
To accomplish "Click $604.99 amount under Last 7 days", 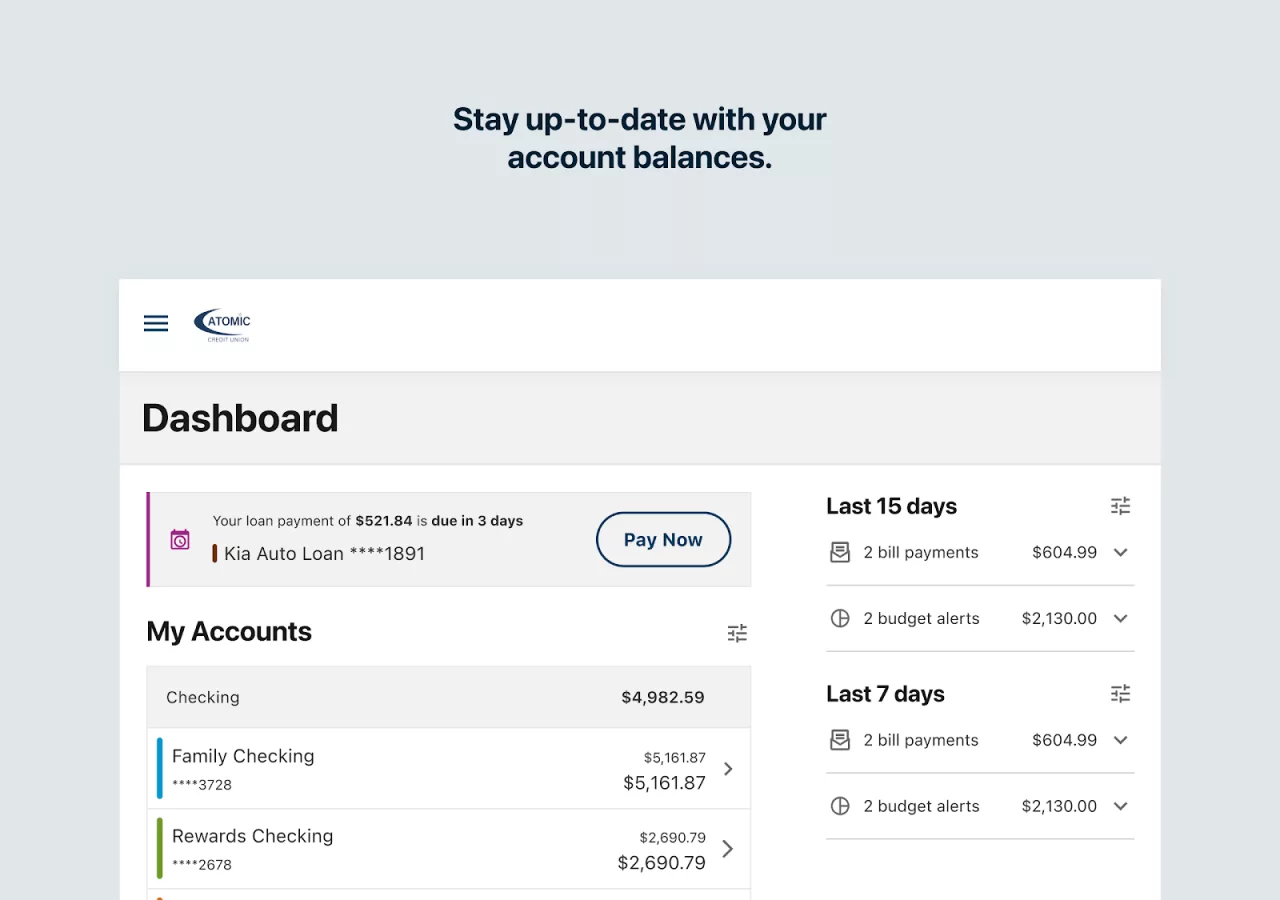I will click(1064, 740).
